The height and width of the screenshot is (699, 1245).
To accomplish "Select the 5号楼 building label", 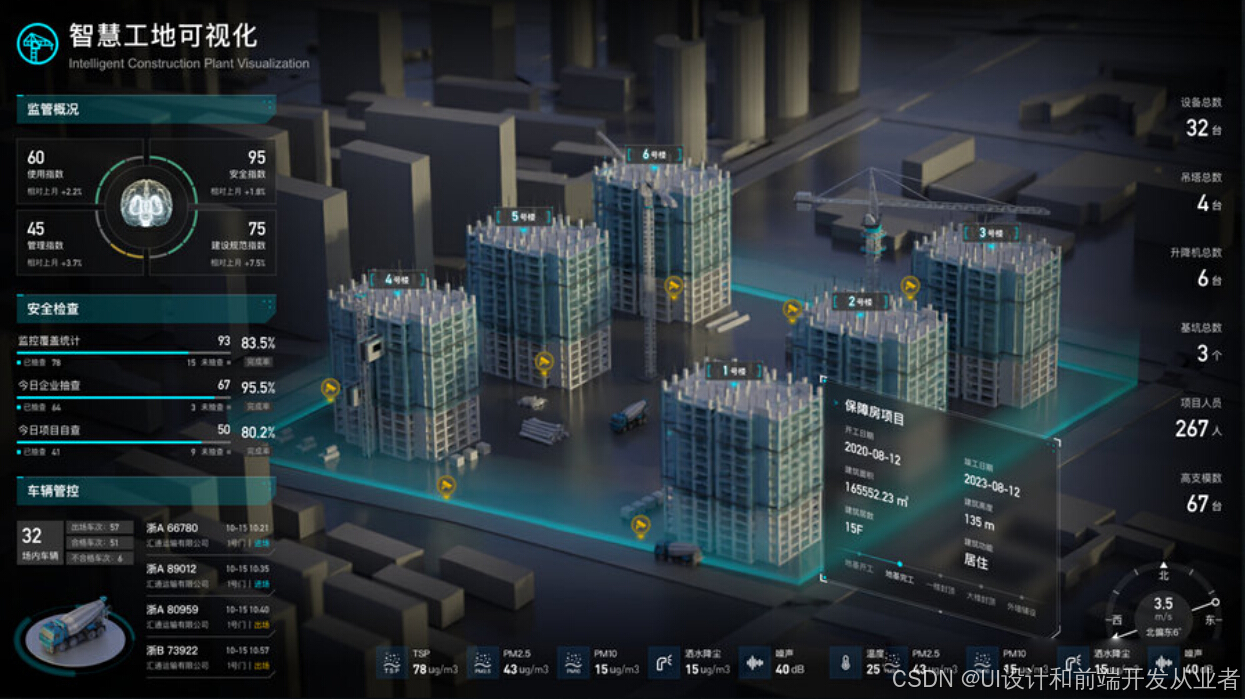I will click(x=523, y=216).
